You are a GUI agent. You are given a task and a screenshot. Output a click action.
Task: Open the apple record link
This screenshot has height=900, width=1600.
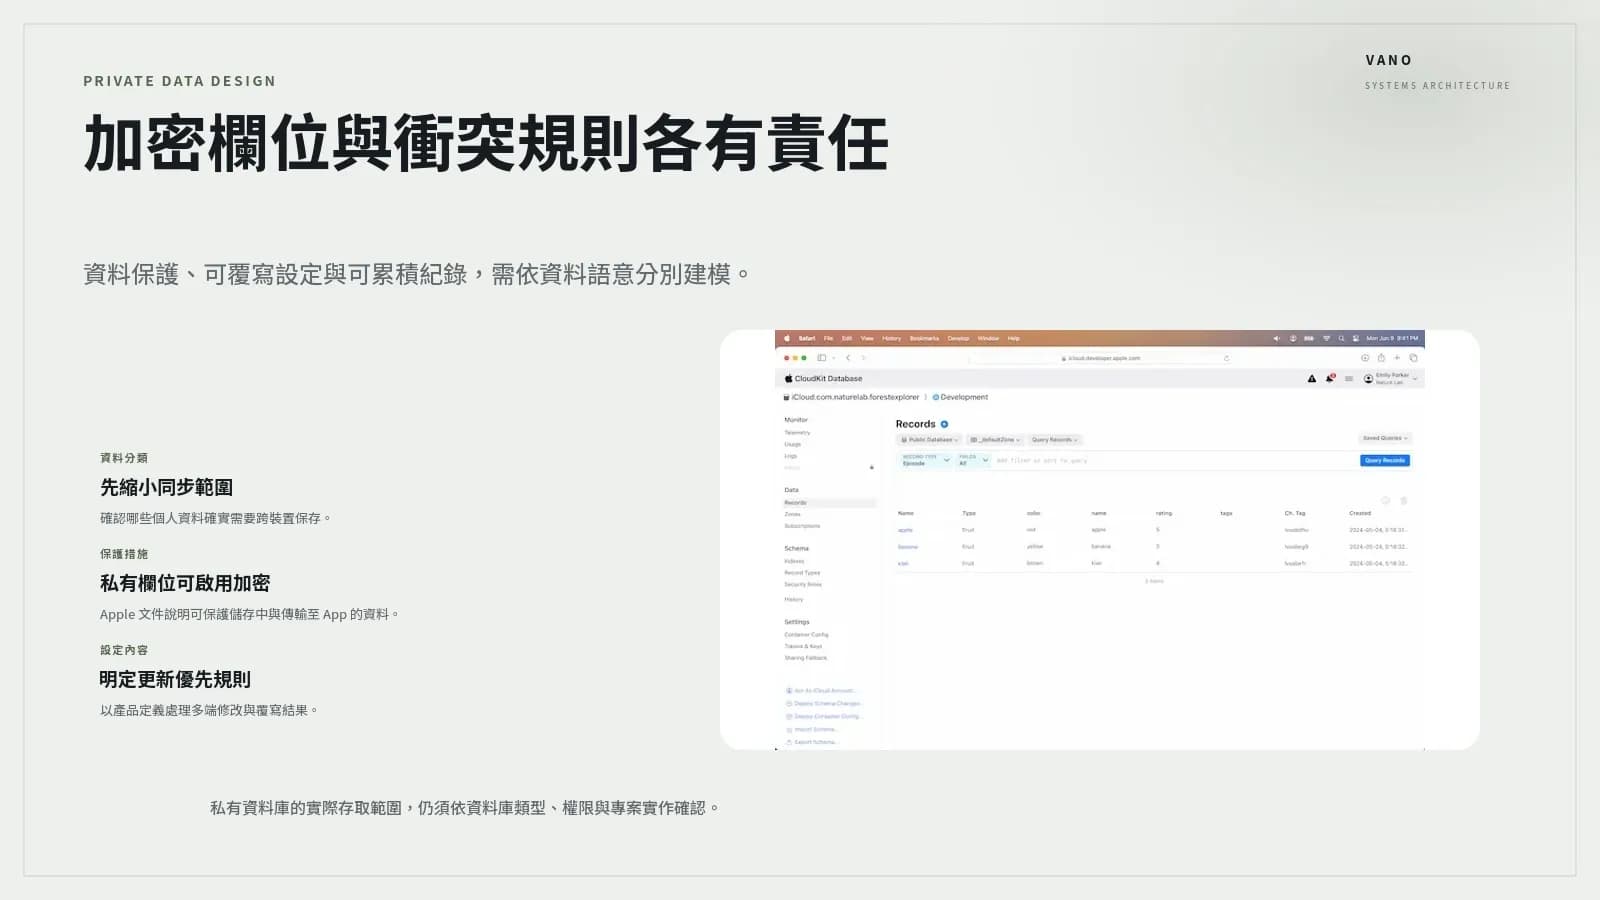[x=905, y=530]
